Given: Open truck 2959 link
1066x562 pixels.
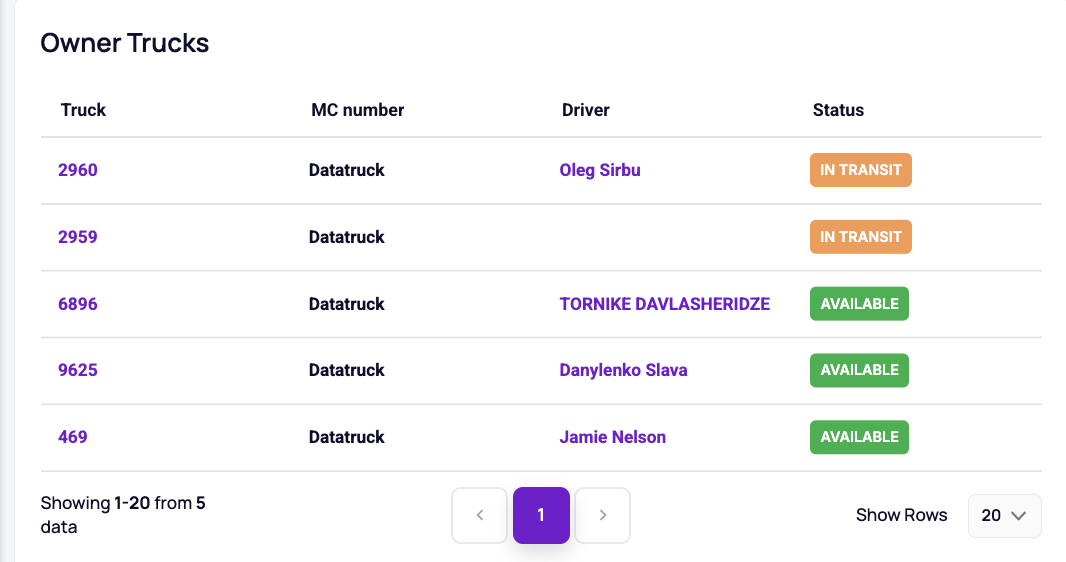Looking at the screenshot, I should point(78,237).
